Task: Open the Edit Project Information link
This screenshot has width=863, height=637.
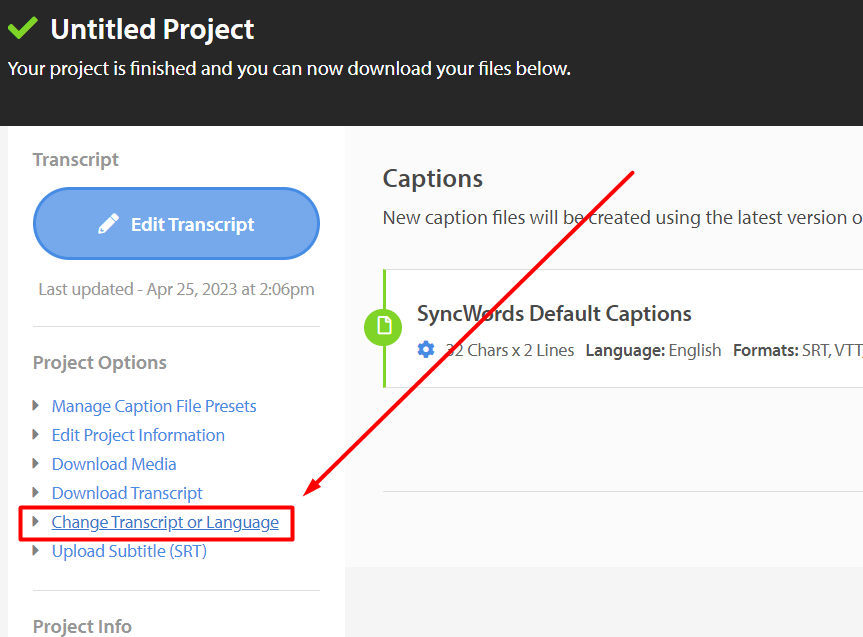Action: (x=138, y=435)
